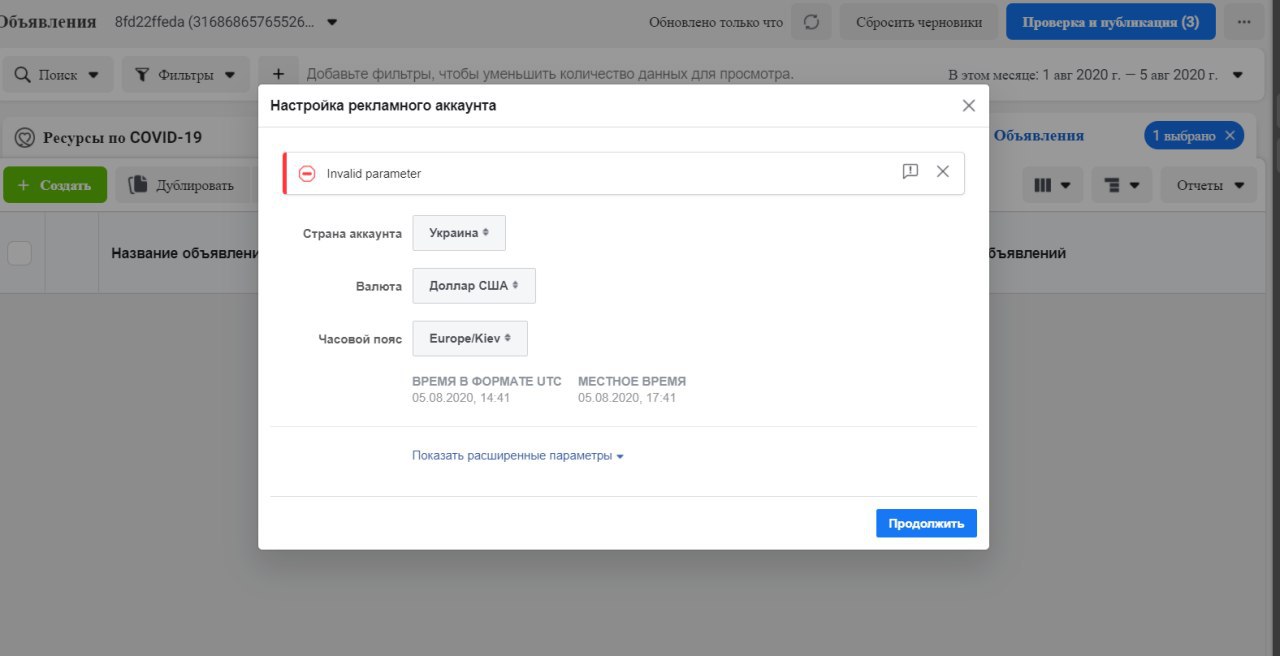Dismiss the Invalid parameter error banner

point(942,172)
